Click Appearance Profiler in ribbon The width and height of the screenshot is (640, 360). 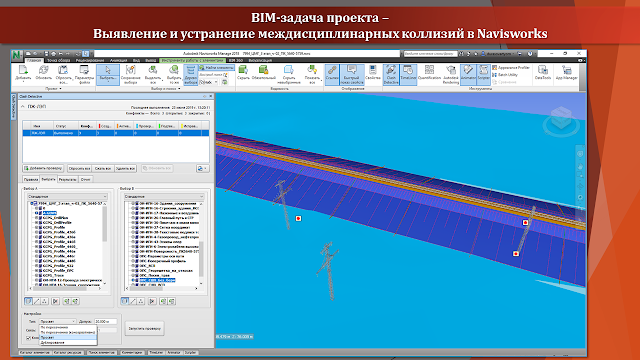pyautogui.click(x=511, y=68)
